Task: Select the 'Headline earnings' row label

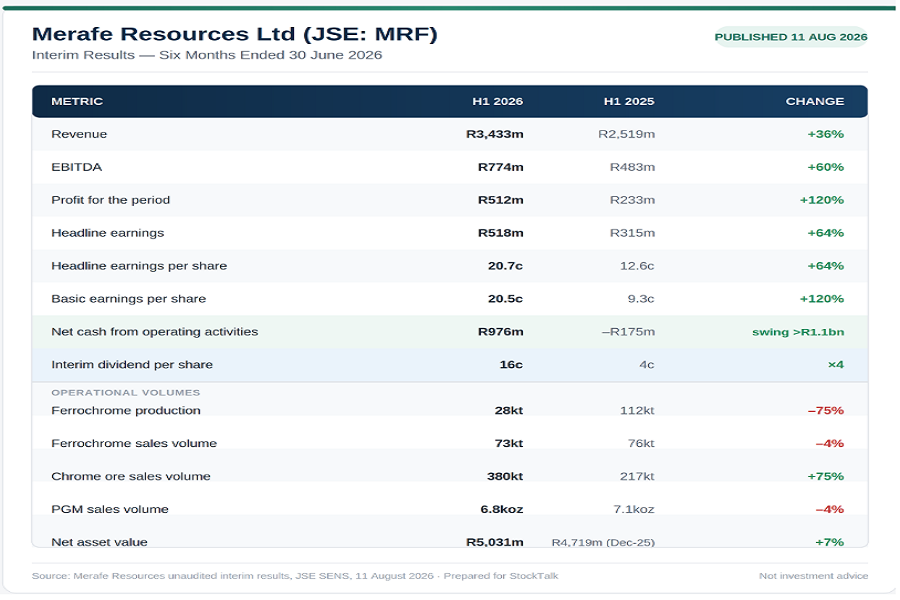Action: tap(108, 233)
